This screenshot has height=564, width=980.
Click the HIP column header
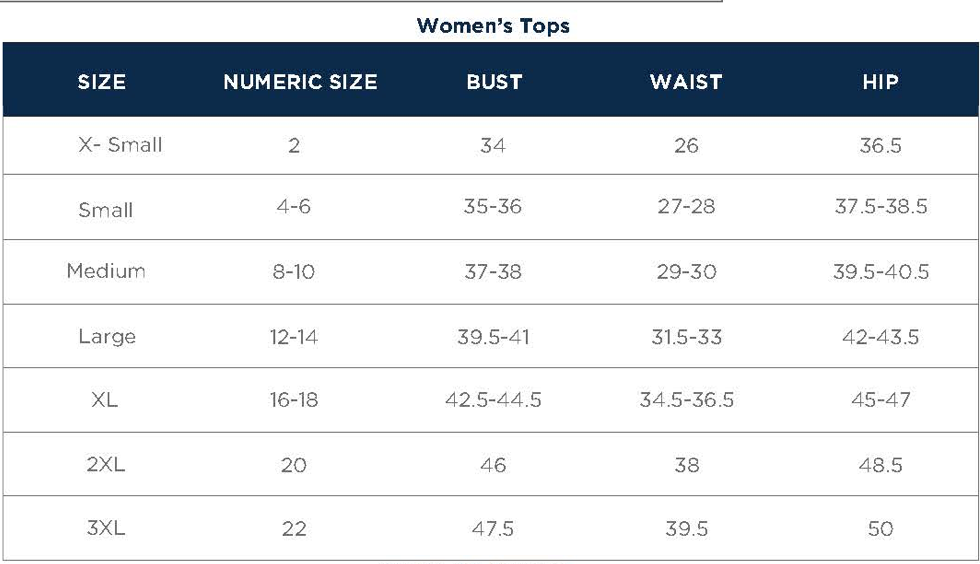[881, 82]
